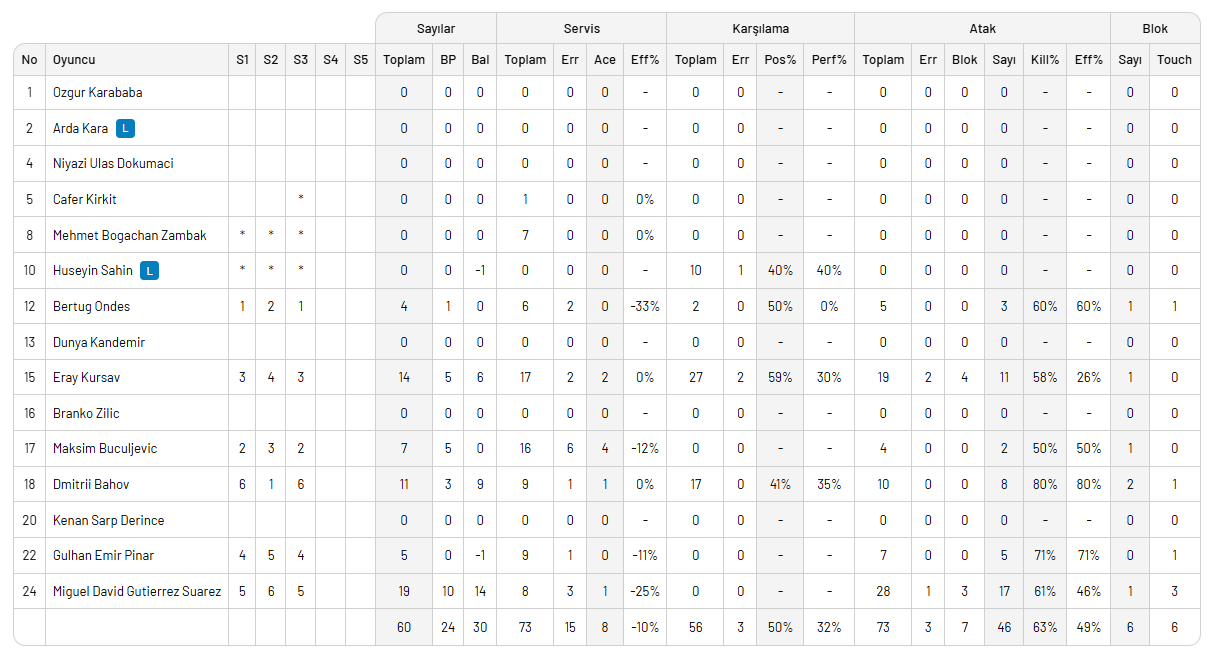1214x658 pixels.
Task: Click the Oyuncu column header
Action: [74, 60]
